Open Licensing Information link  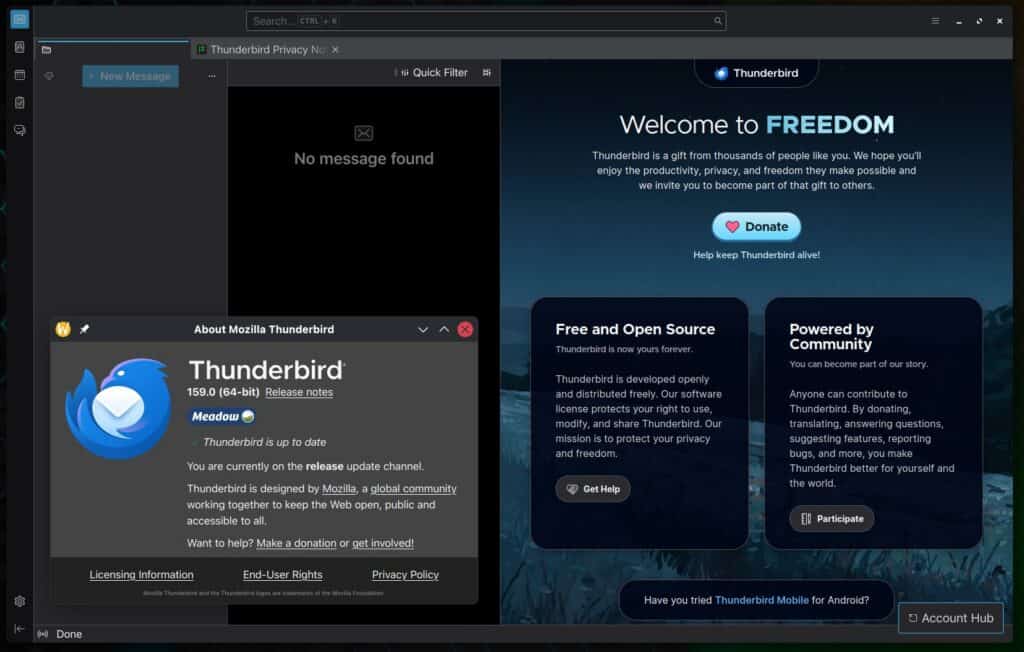click(142, 575)
